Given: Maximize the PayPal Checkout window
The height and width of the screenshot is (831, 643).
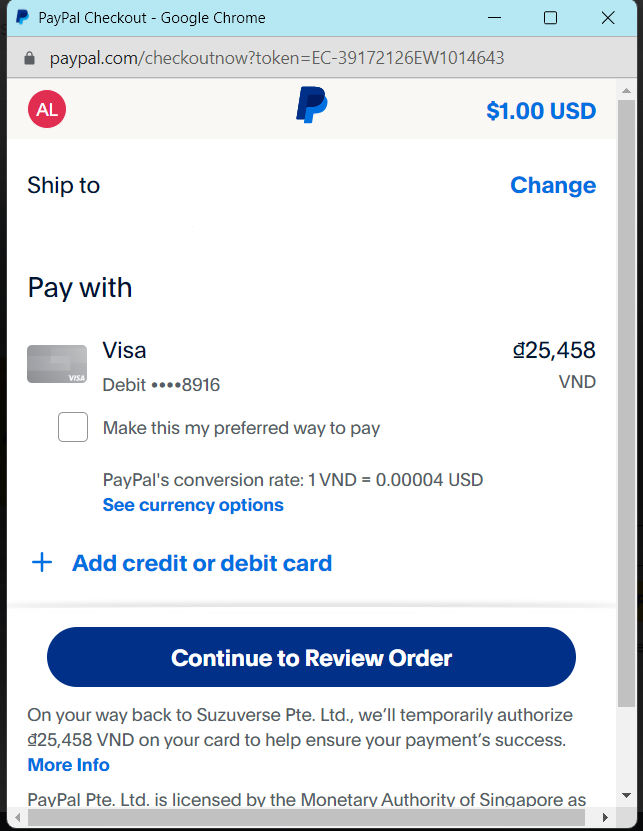Looking at the screenshot, I should [550, 18].
